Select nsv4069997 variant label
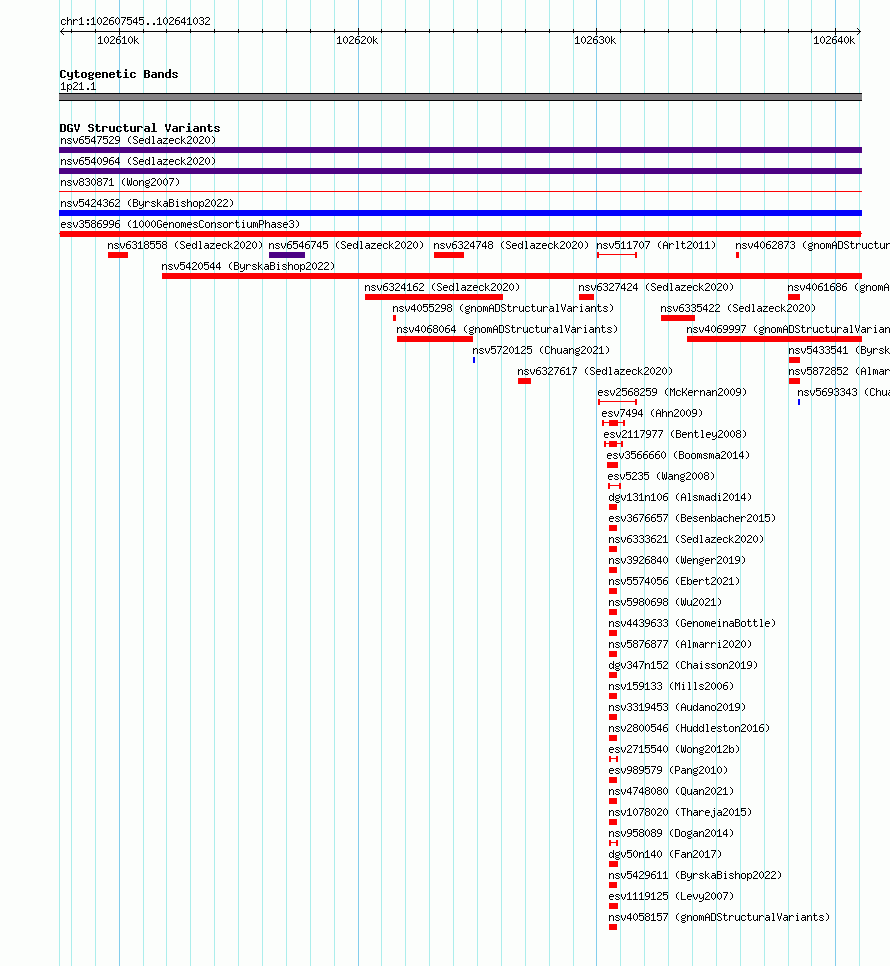This screenshot has width=890, height=966. 788,329
